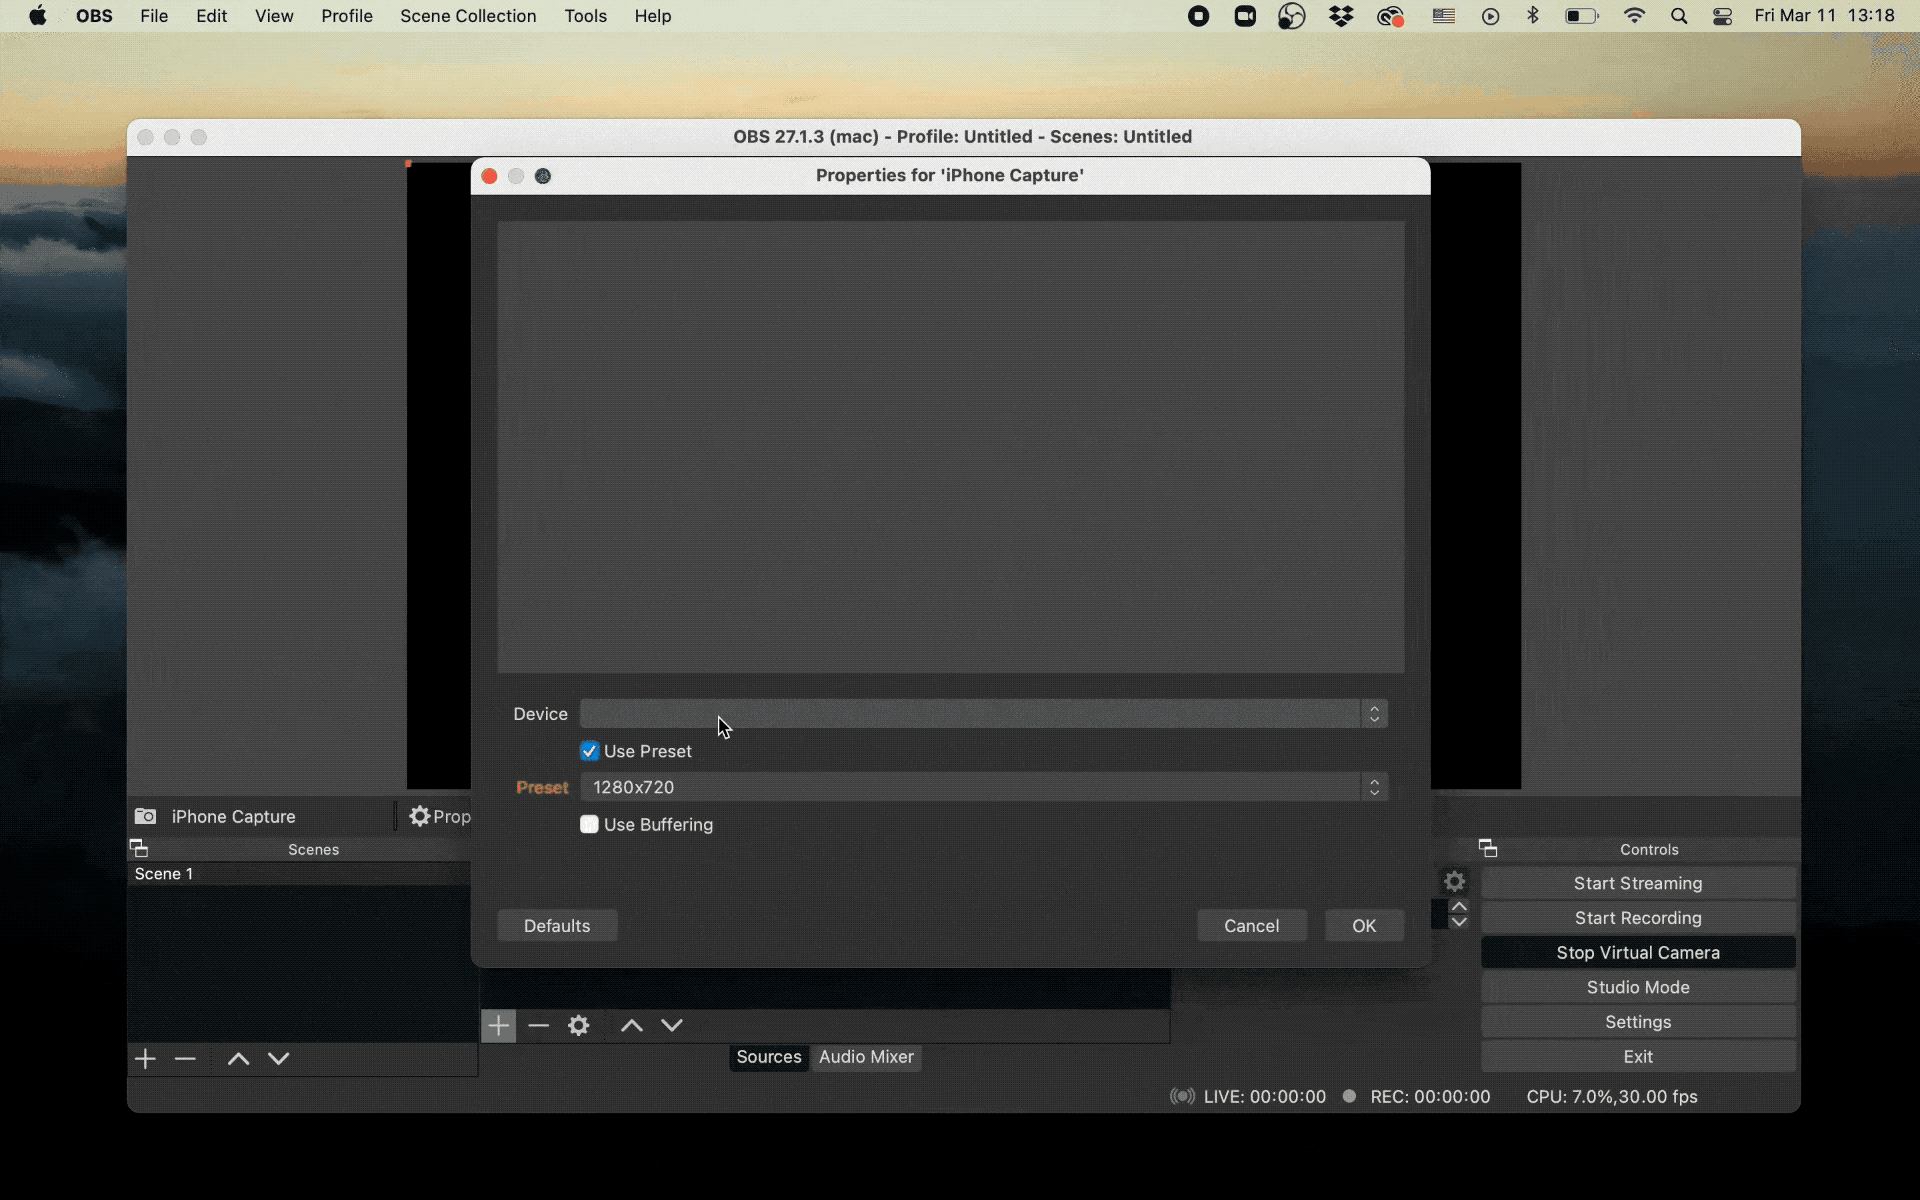Confirm properties with the OK button
This screenshot has height=1200, width=1920.
coord(1363,925)
